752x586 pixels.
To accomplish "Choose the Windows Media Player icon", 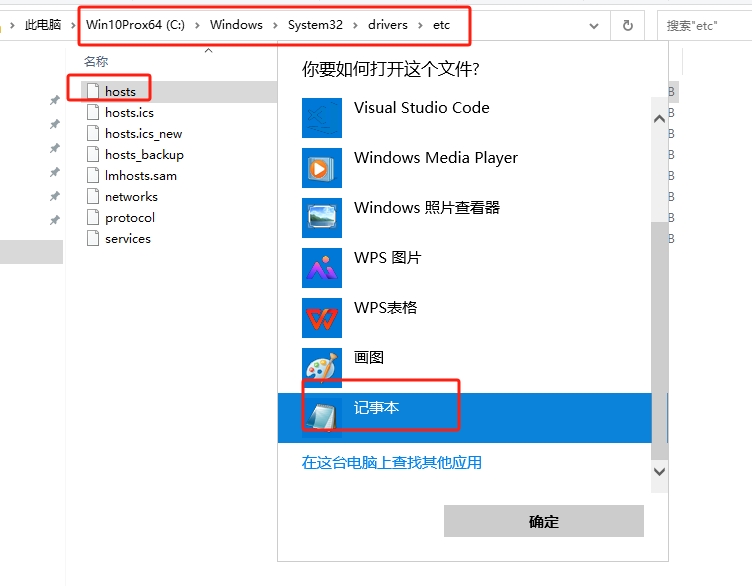I will [322, 168].
